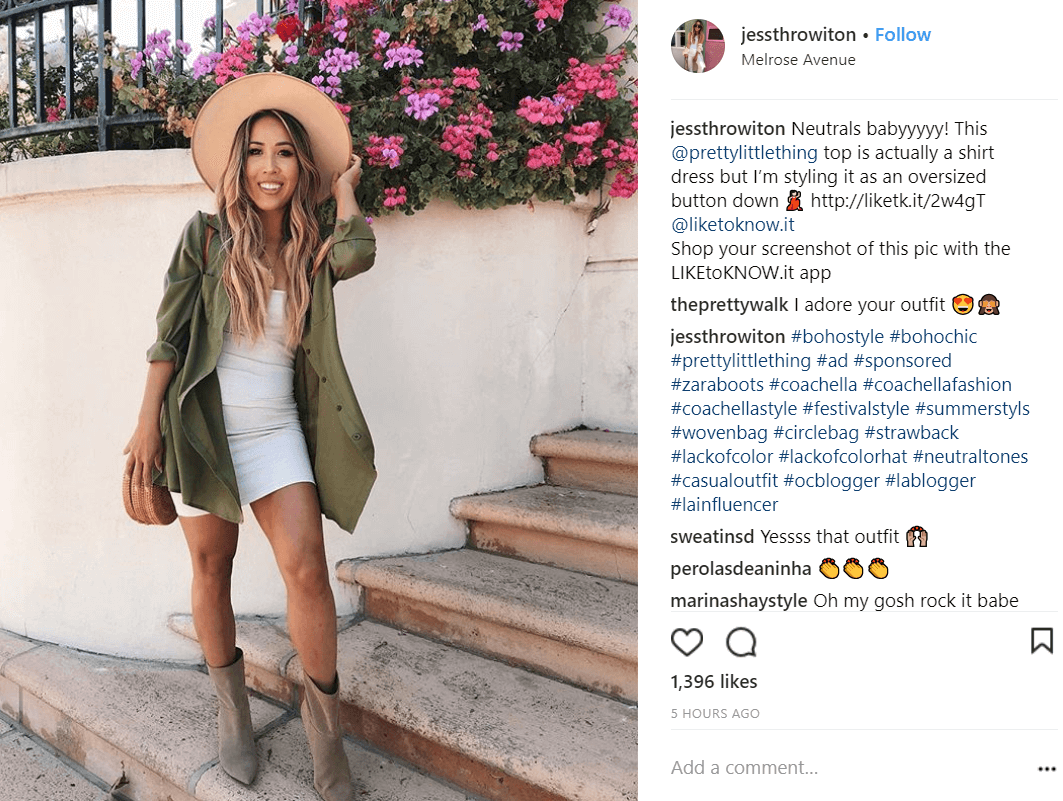View the 1,396 likes list
The width and height of the screenshot is (1063, 801).
point(713,682)
